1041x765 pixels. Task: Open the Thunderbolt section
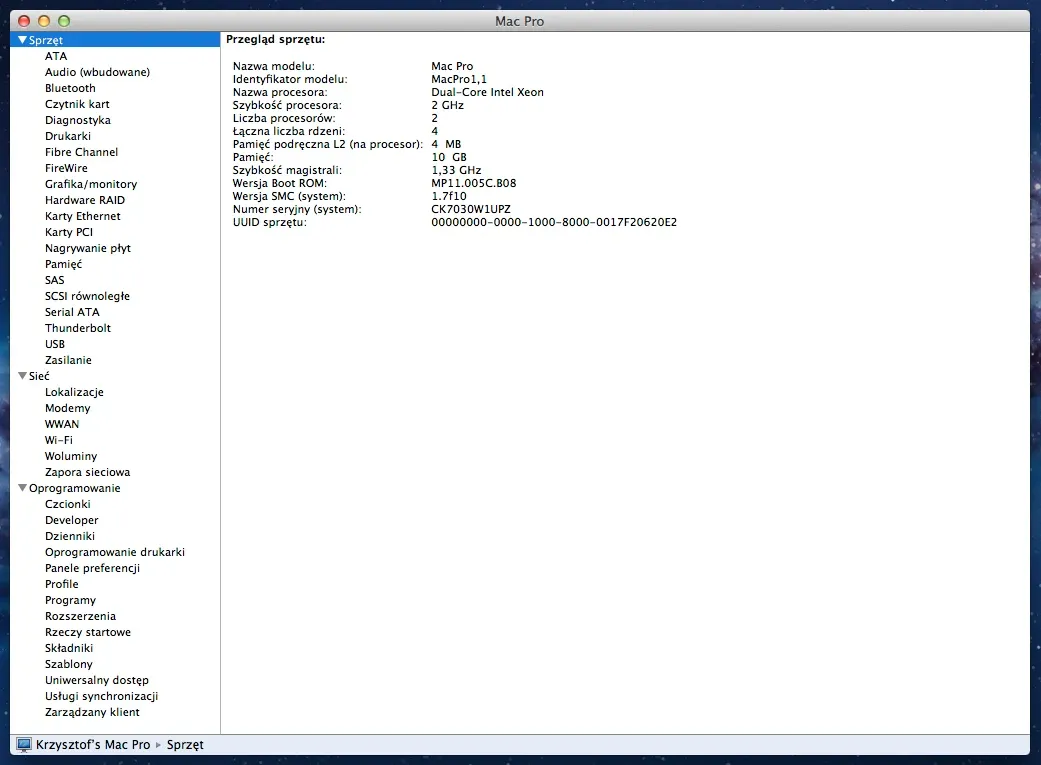[78, 328]
